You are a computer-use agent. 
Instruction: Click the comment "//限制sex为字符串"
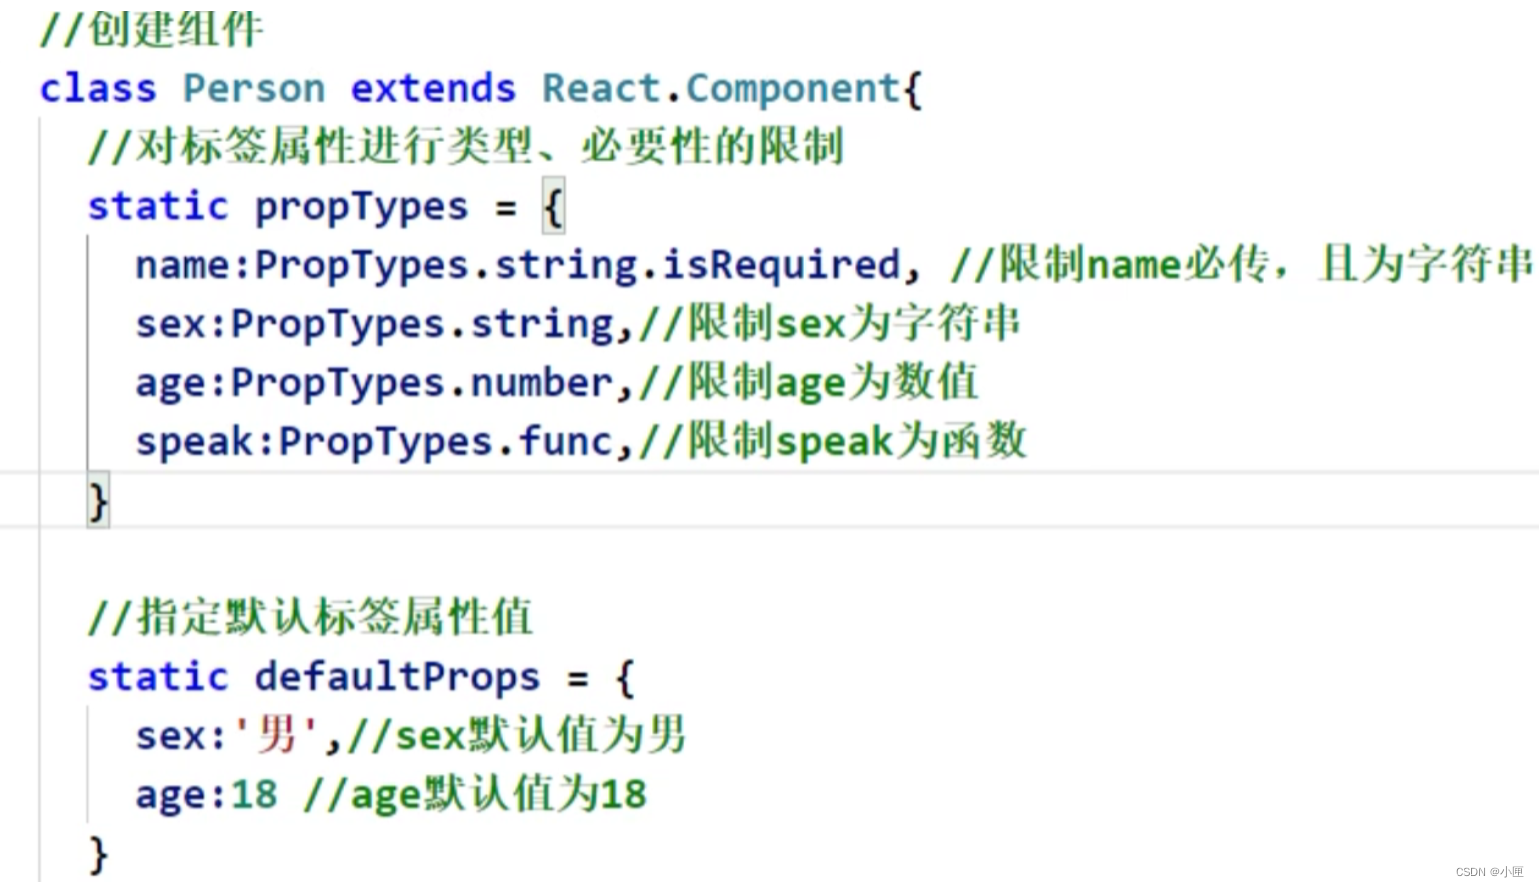pyautogui.click(x=830, y=324)
